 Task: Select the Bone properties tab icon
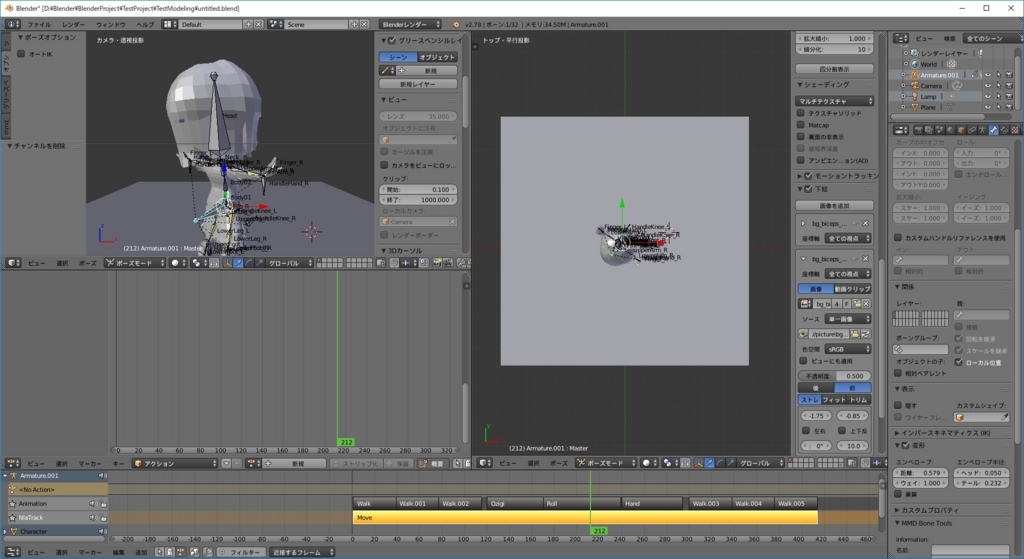point(993,130)
